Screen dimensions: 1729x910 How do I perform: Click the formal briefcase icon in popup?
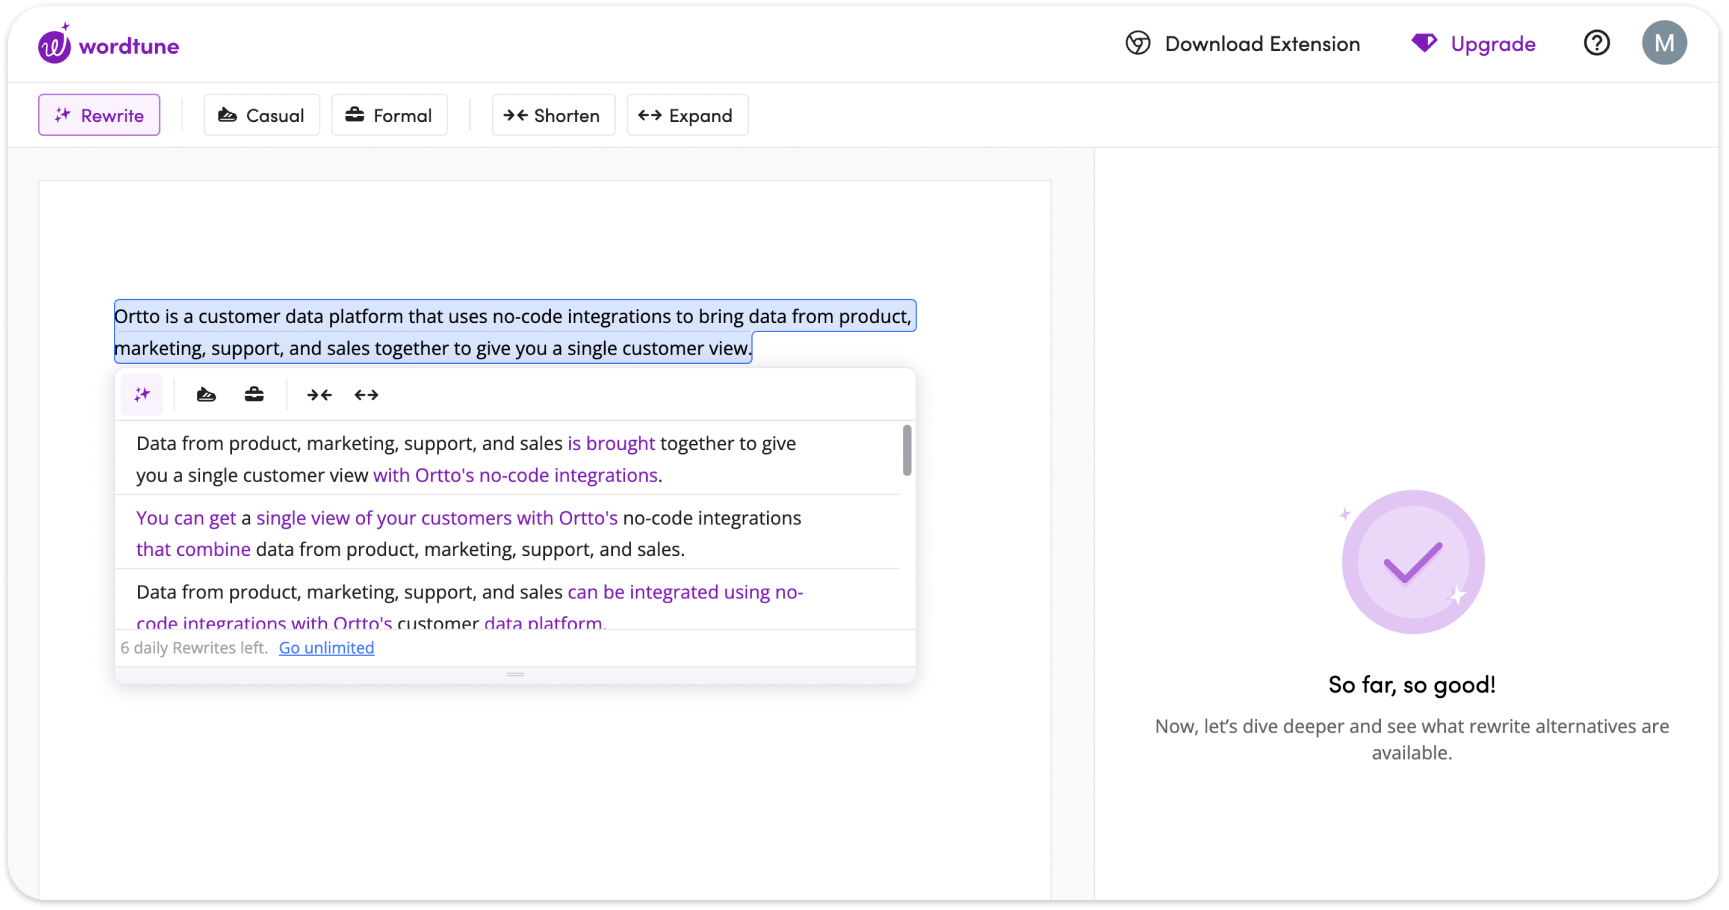[x=254, y=395]
